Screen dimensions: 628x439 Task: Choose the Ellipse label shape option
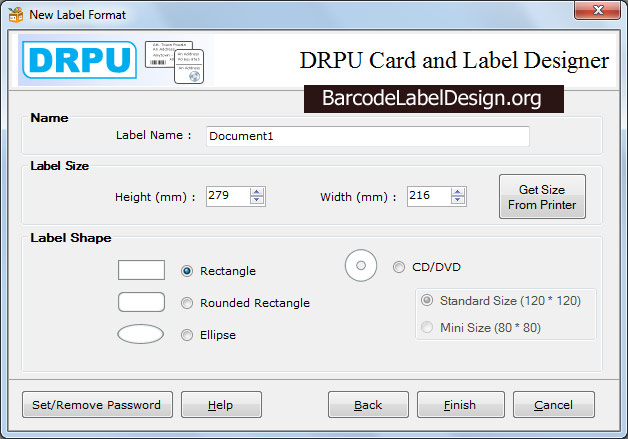point(187,335)
